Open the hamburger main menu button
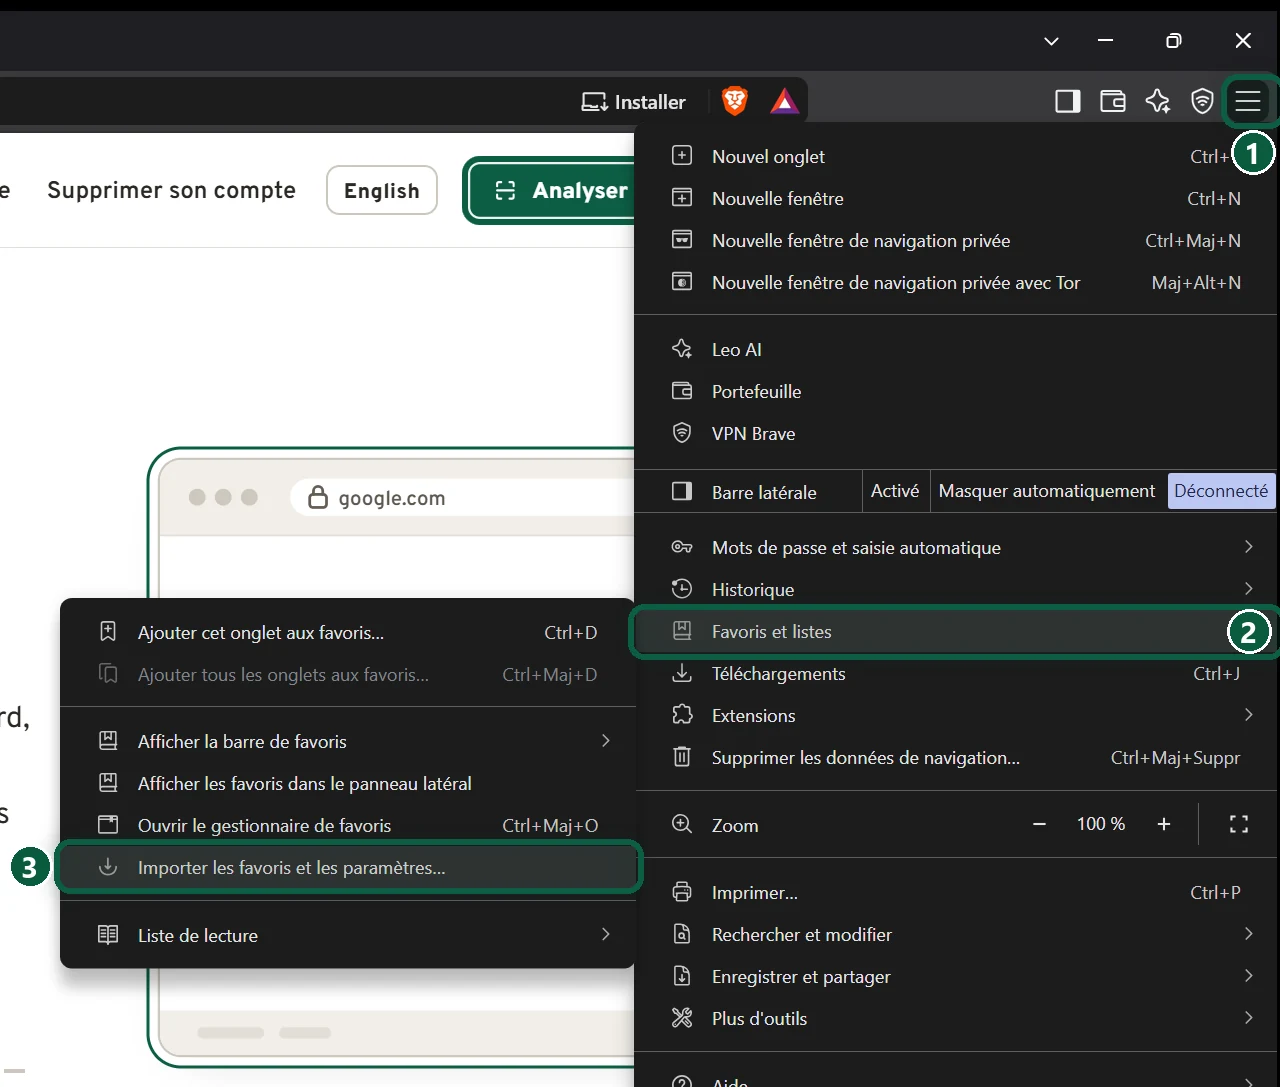The image size is (1280, 1087). [1248, 101]
